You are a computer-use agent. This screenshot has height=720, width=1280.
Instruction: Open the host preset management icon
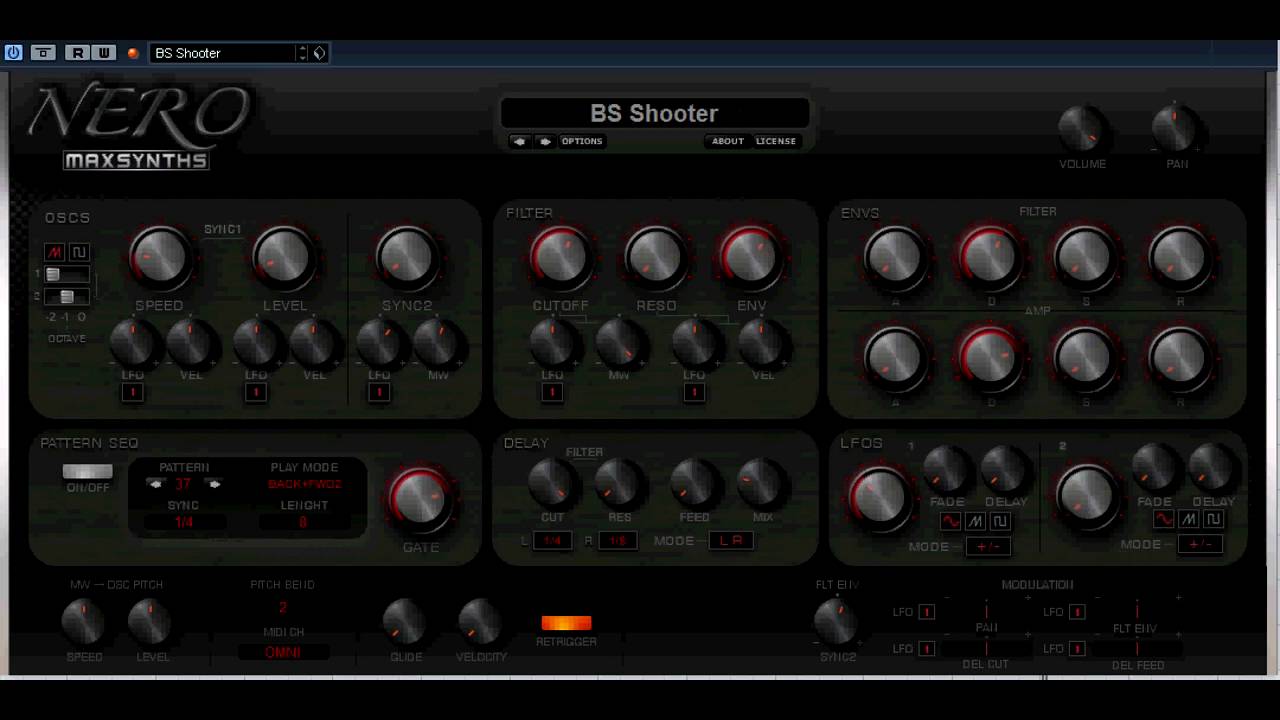320,53
